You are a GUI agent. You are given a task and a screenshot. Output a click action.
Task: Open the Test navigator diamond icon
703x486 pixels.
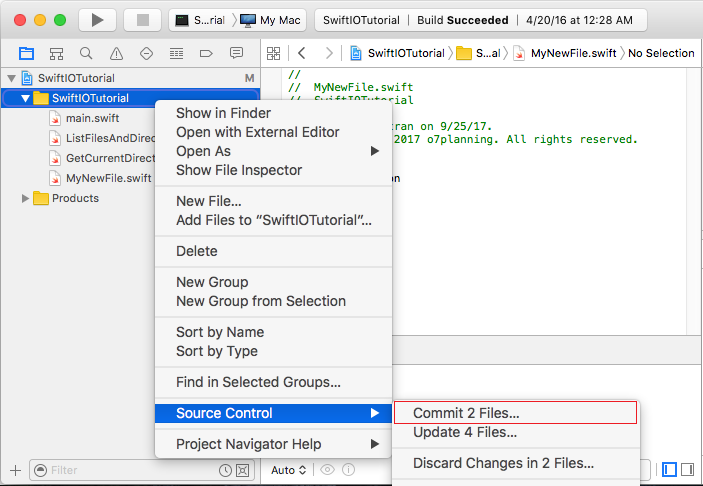[146, 54]
